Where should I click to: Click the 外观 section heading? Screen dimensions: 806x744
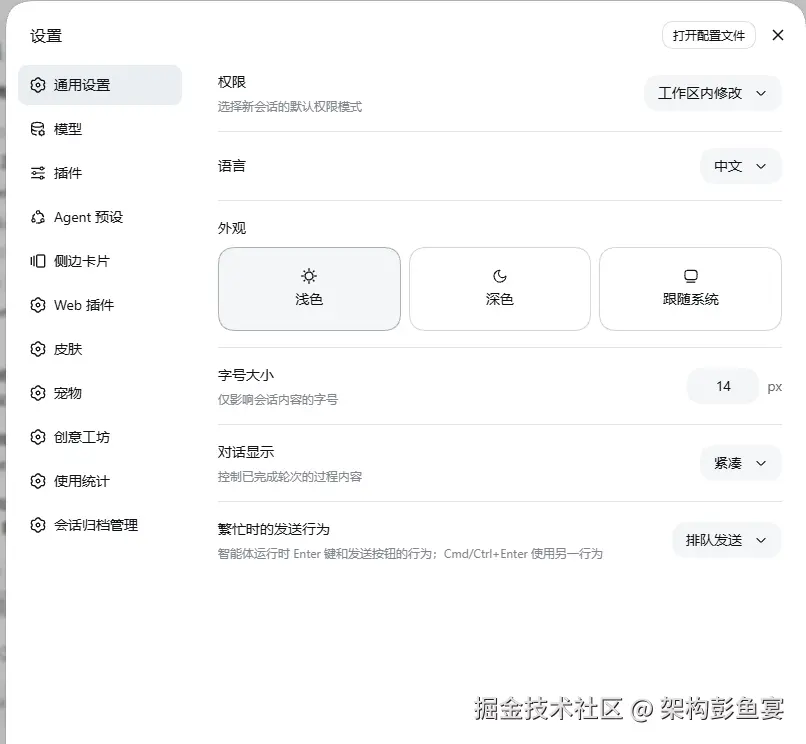[232, 228]
